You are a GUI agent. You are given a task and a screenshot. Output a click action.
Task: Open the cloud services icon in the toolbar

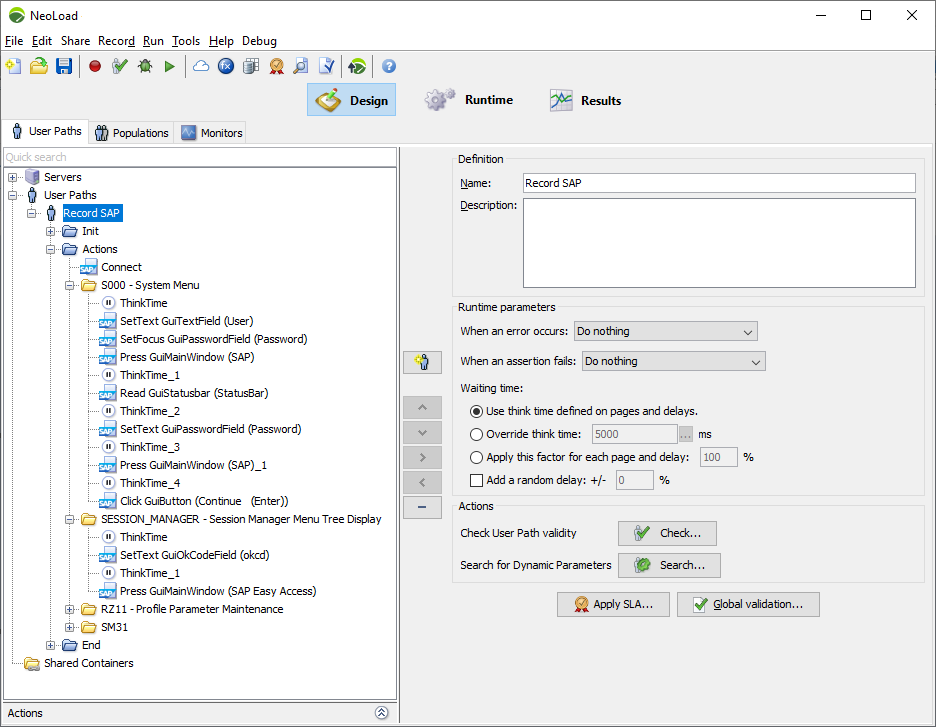(200, 66)
